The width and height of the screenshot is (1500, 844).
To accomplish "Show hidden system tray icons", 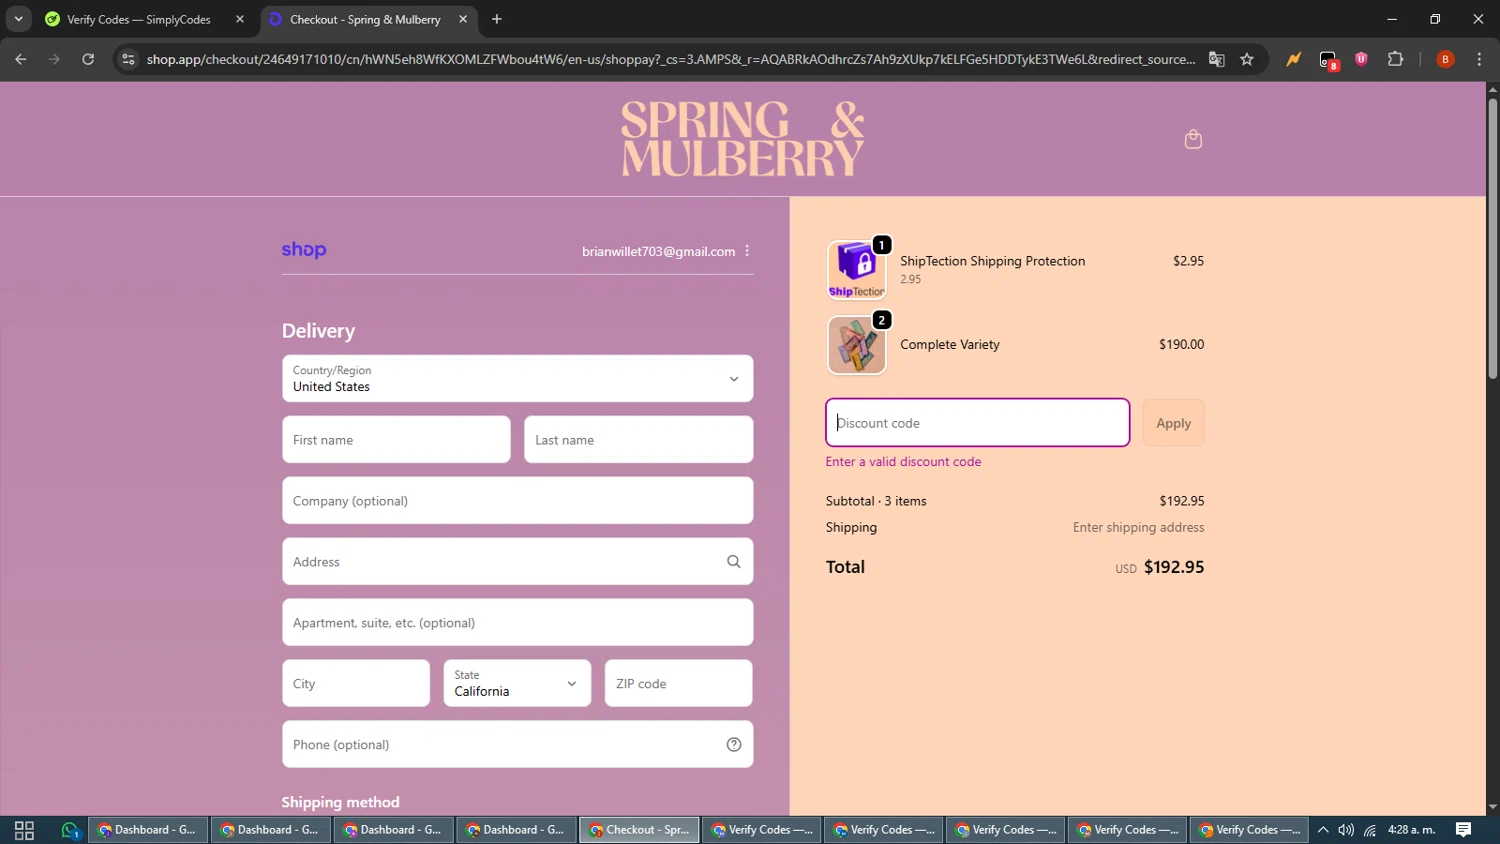I will click(x=1323, y=830).
